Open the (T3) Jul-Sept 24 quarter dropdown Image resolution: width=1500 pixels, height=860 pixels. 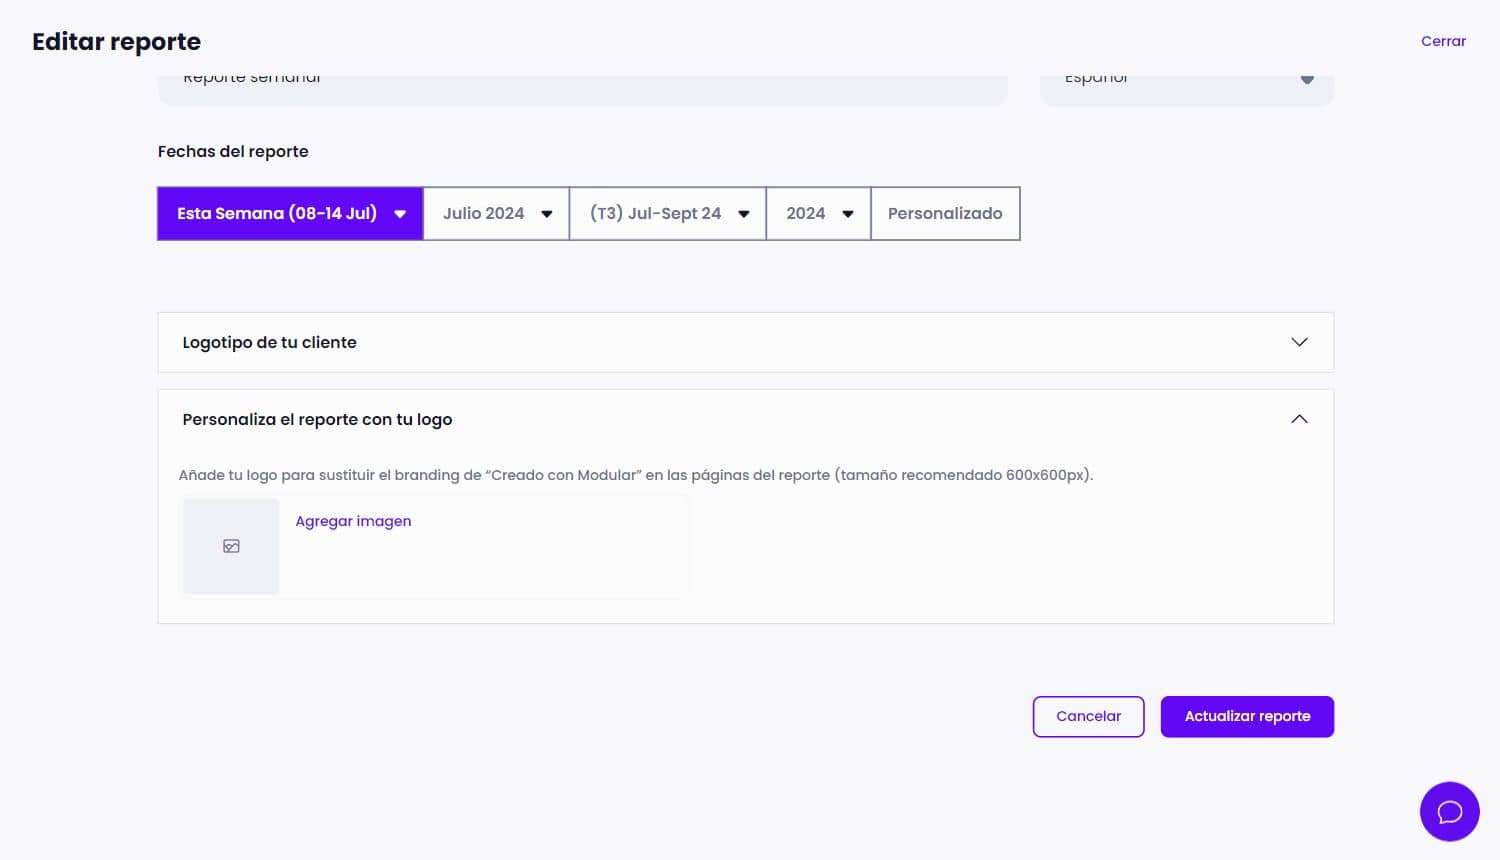point(668,213)
